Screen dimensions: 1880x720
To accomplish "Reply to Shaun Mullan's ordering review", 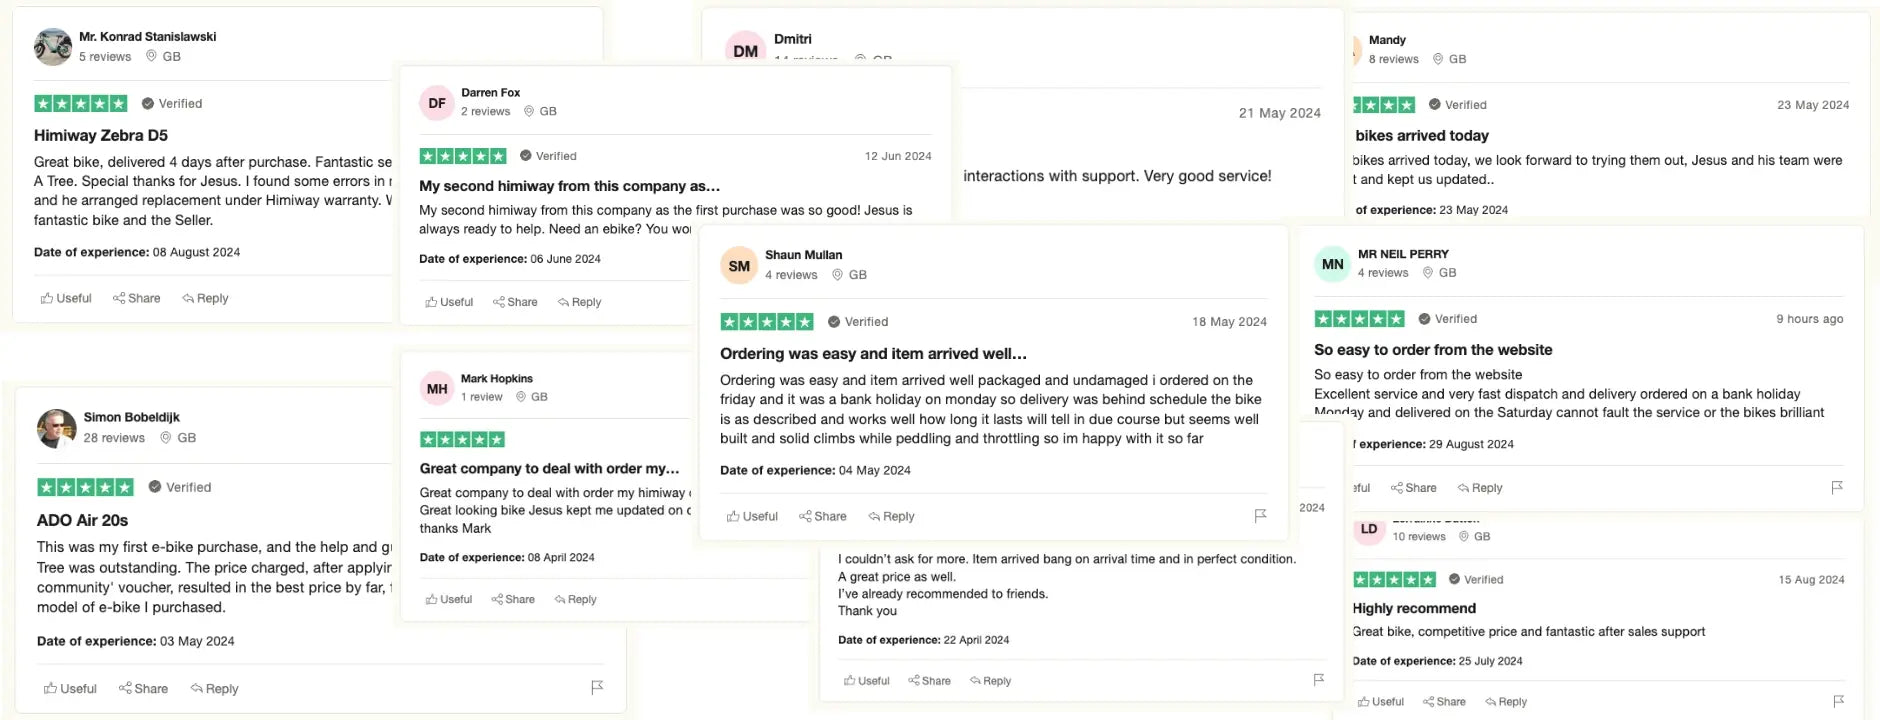I will (x=891, y=516).
